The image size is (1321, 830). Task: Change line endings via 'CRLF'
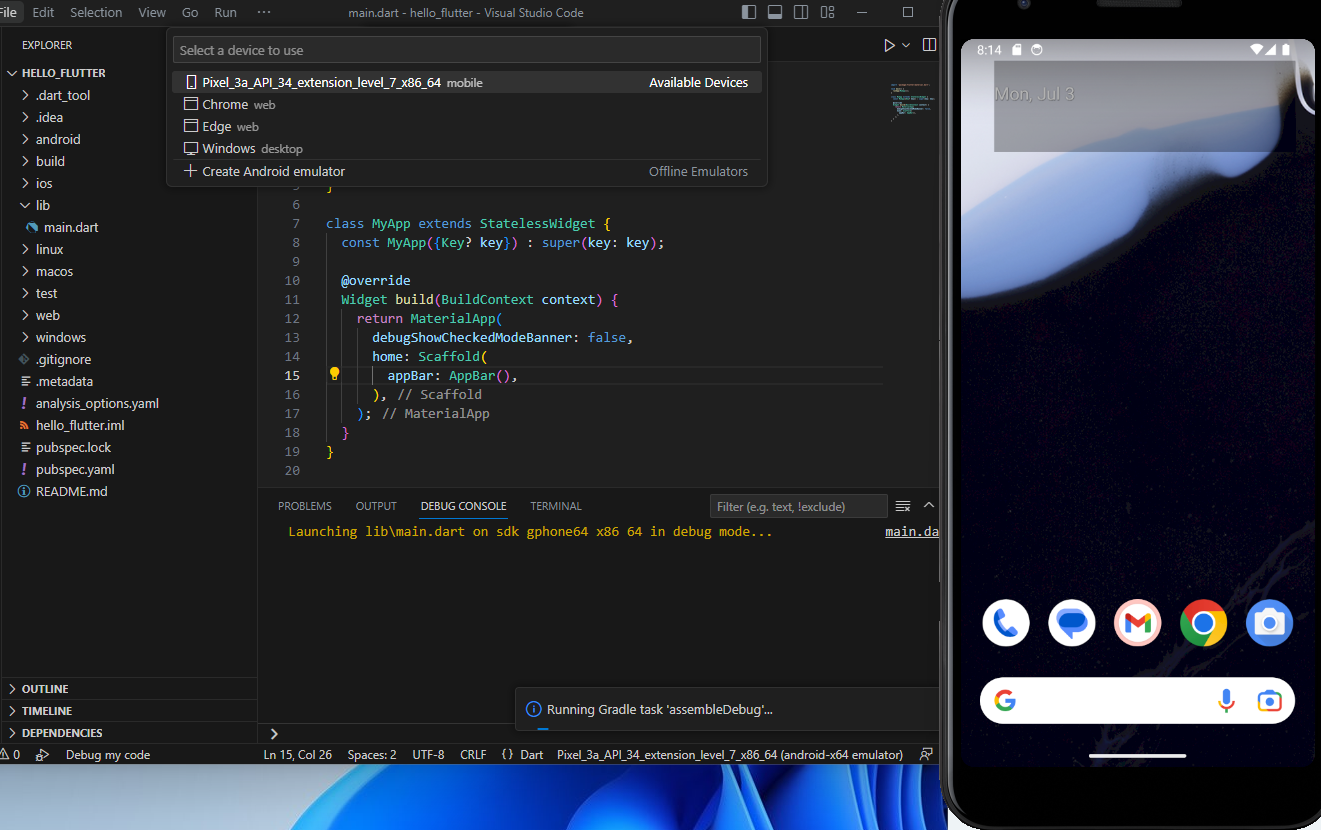click(473, 755)
